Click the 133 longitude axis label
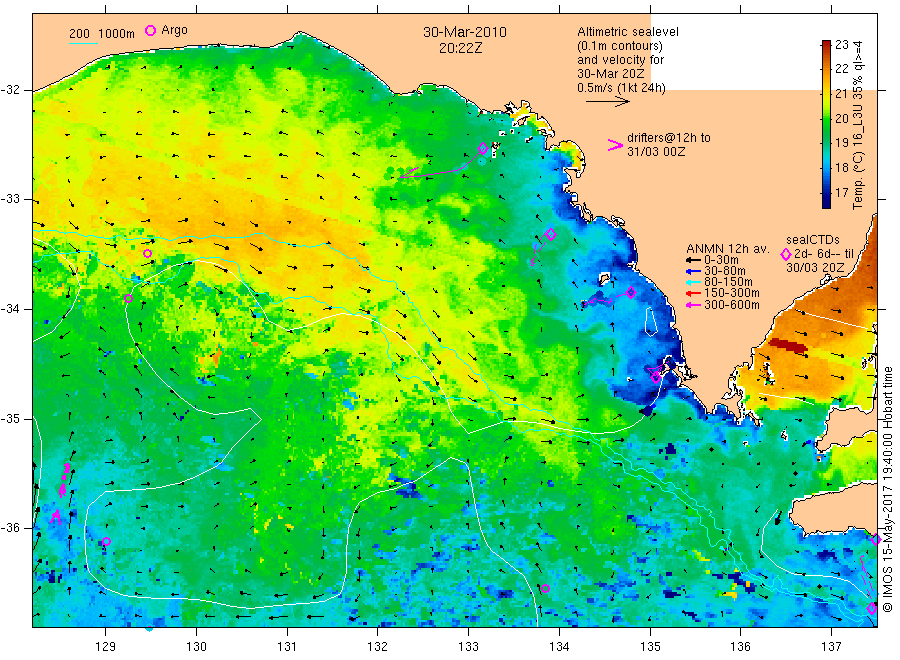 pos(468,647)
